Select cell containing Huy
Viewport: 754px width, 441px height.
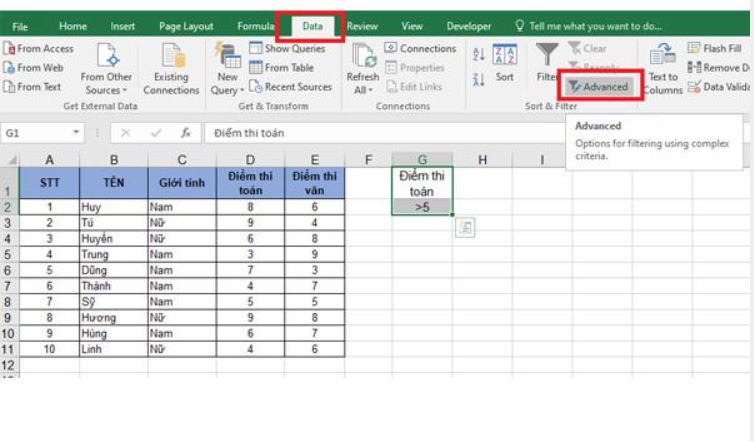coord(113,207)
